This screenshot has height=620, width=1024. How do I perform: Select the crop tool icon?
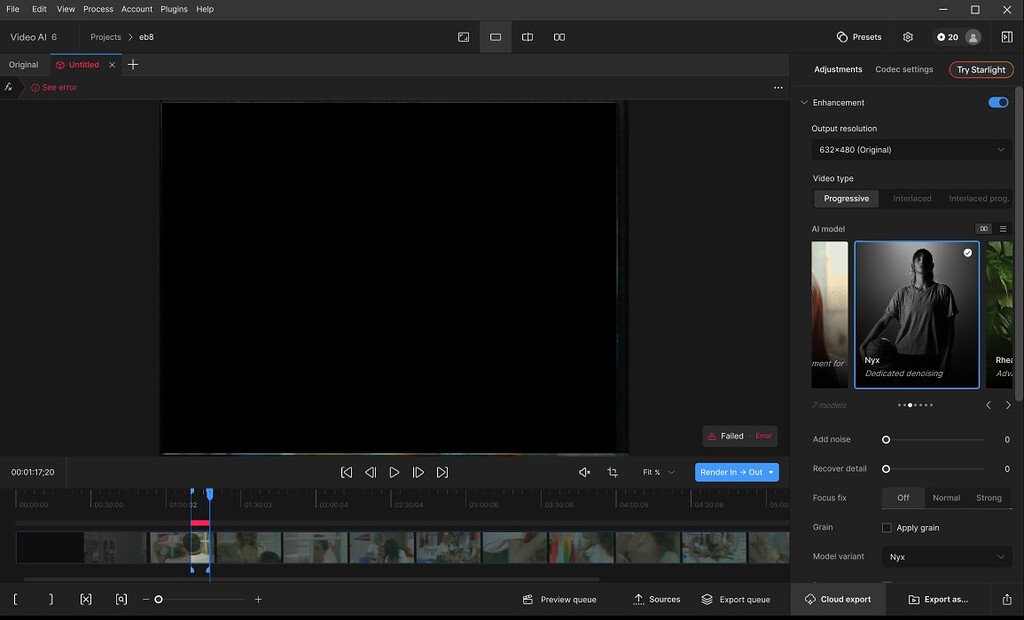click(x=612, y=472)
